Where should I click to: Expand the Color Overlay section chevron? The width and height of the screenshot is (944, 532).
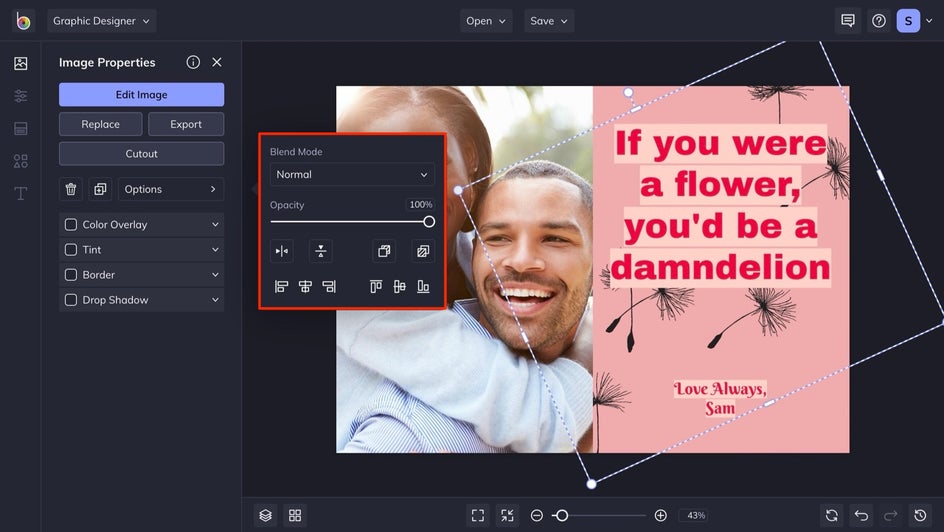click(x=215, y=224)
